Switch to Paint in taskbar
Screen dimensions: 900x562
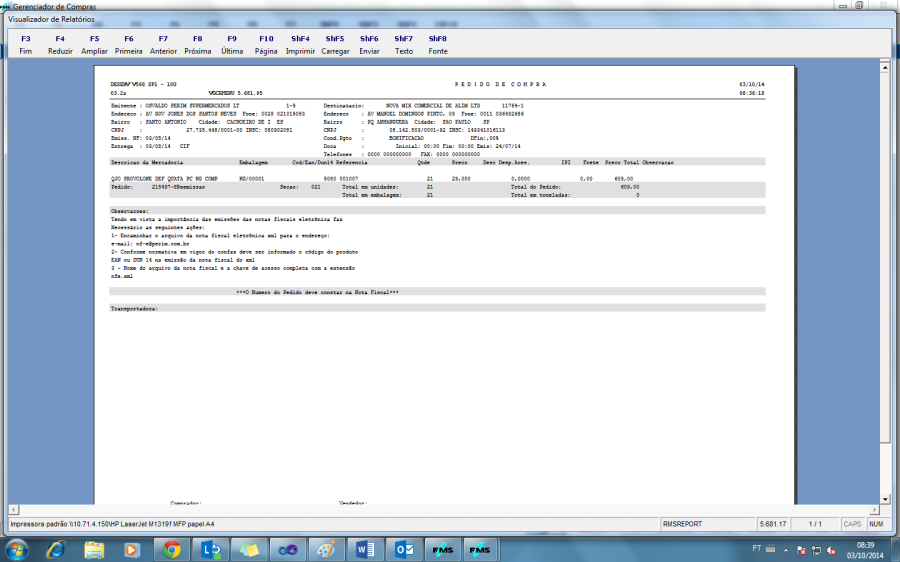click(x=327, y=550)
